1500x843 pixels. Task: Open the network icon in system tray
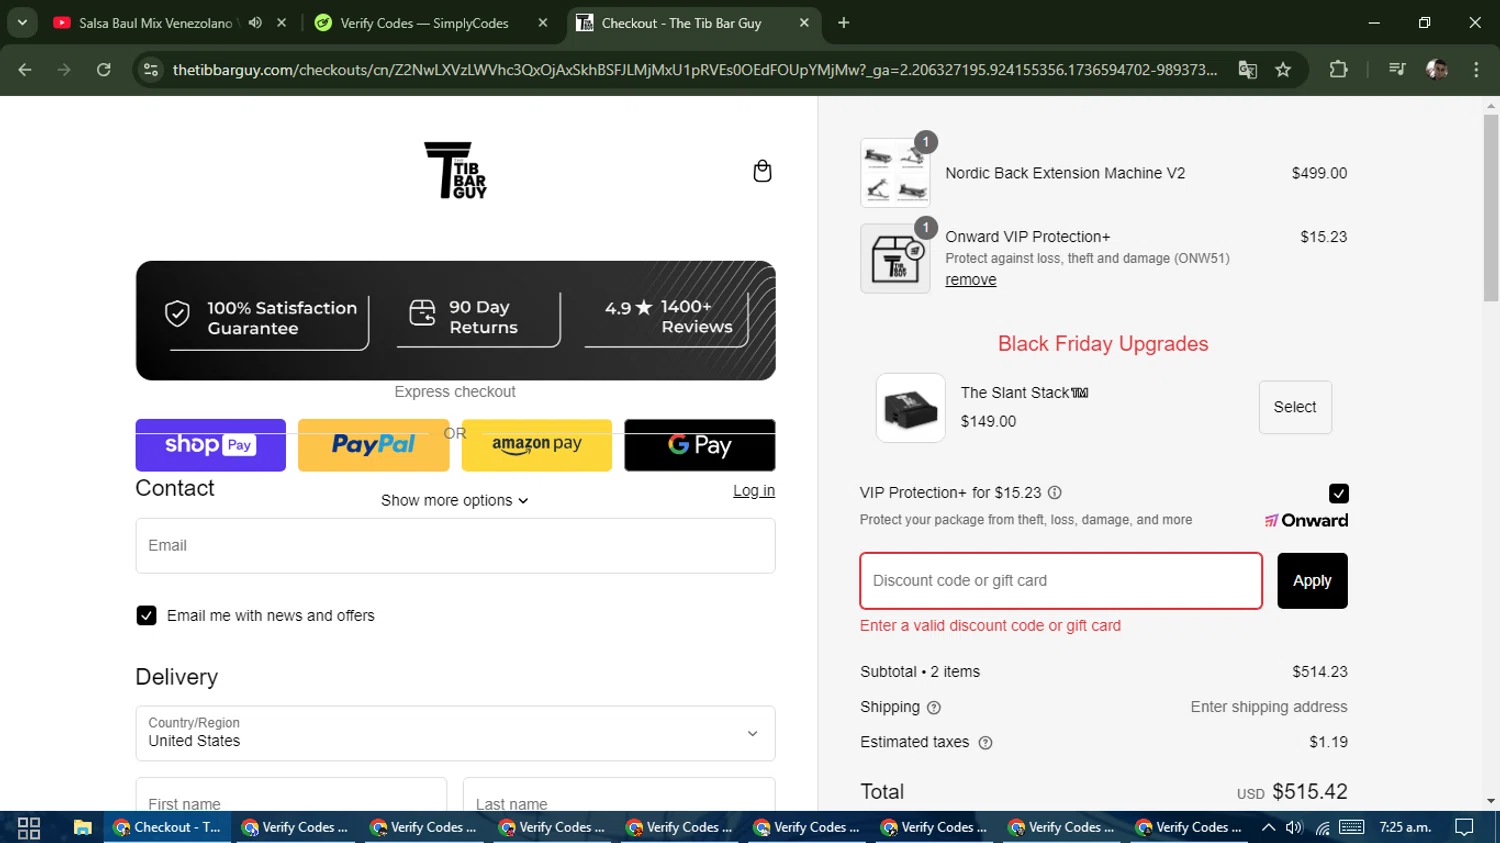pos(1322,828)
